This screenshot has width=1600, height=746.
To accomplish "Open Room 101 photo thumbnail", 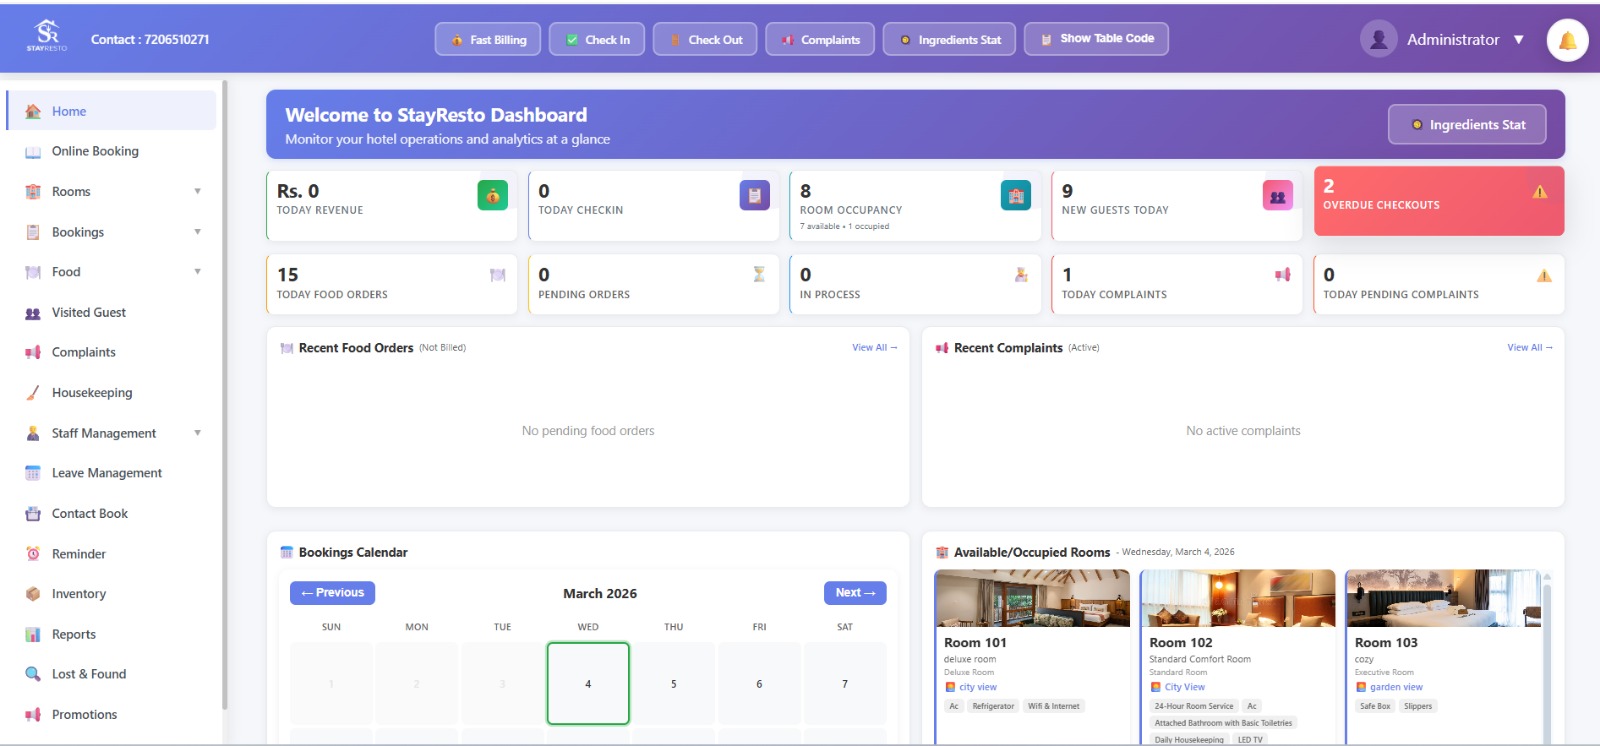I will pos(1032,599).
